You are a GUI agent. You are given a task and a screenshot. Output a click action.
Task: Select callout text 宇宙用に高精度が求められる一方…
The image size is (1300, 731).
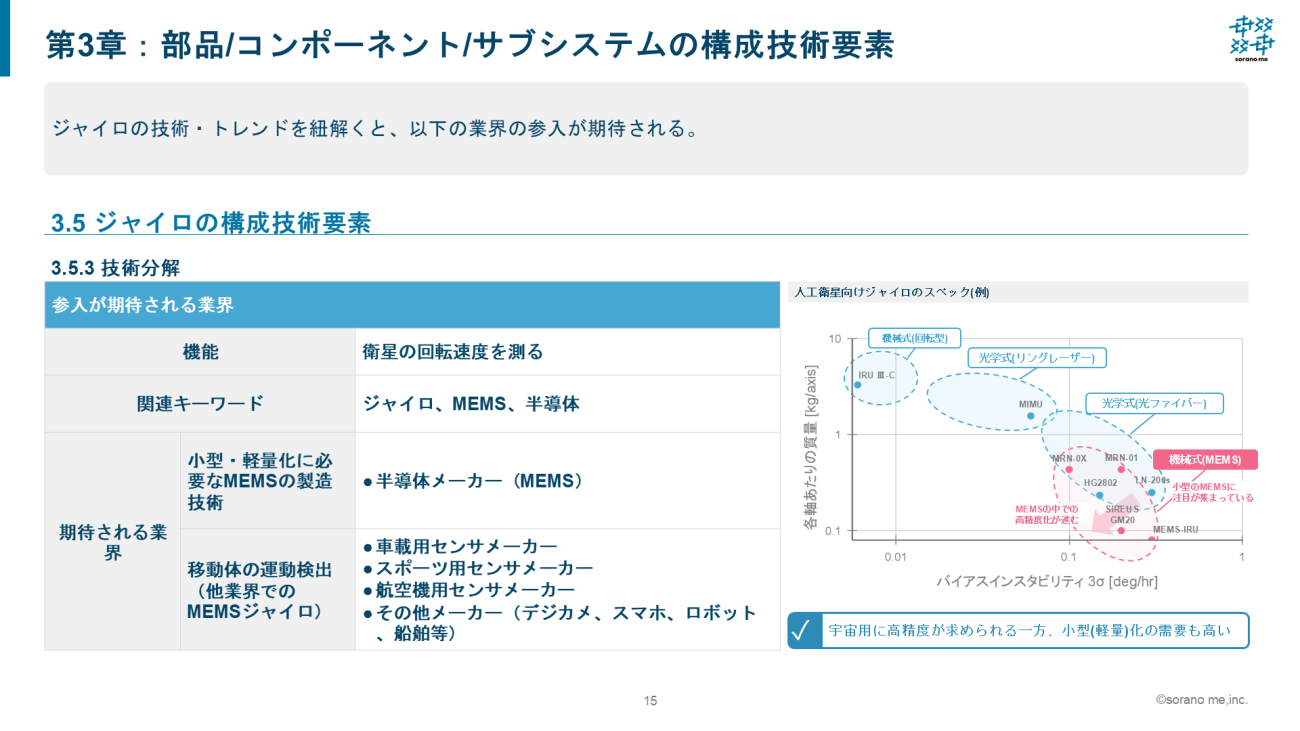1030,631
